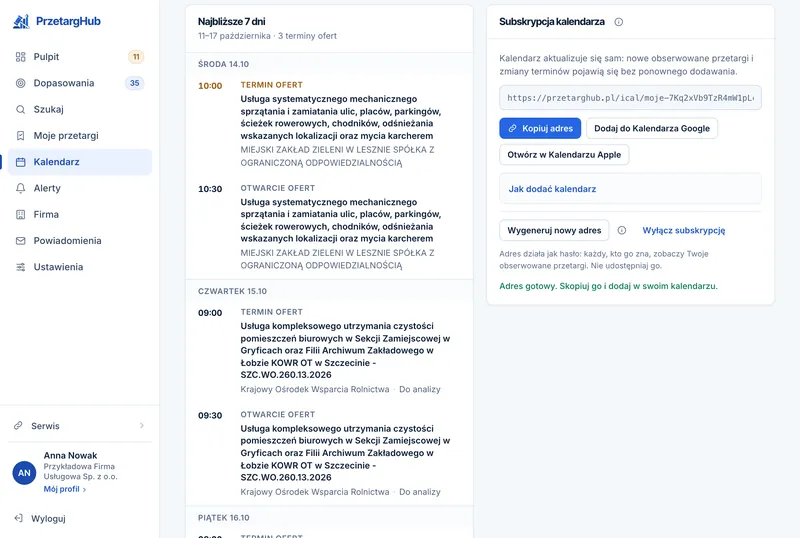
Task: Click info icon beside Subskrypcja kalendarza
Action: 618,22
